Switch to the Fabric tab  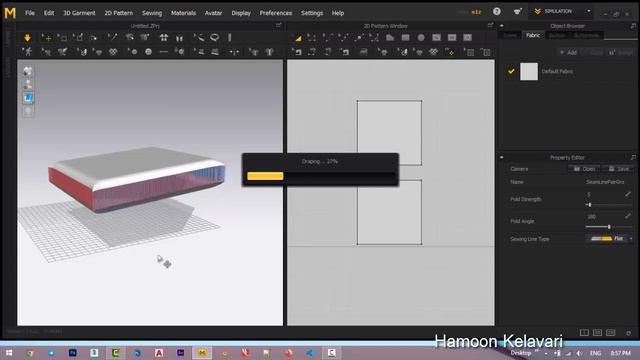click(533, 36)
